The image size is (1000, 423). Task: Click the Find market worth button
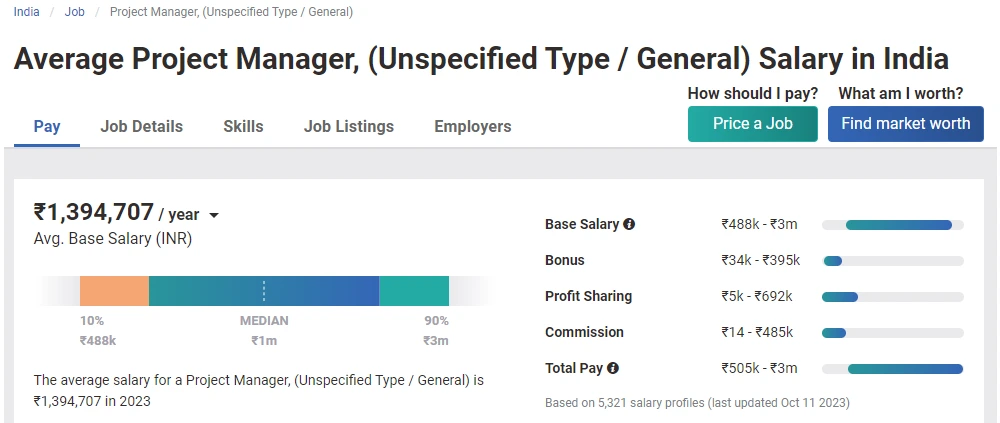(906, 124)
